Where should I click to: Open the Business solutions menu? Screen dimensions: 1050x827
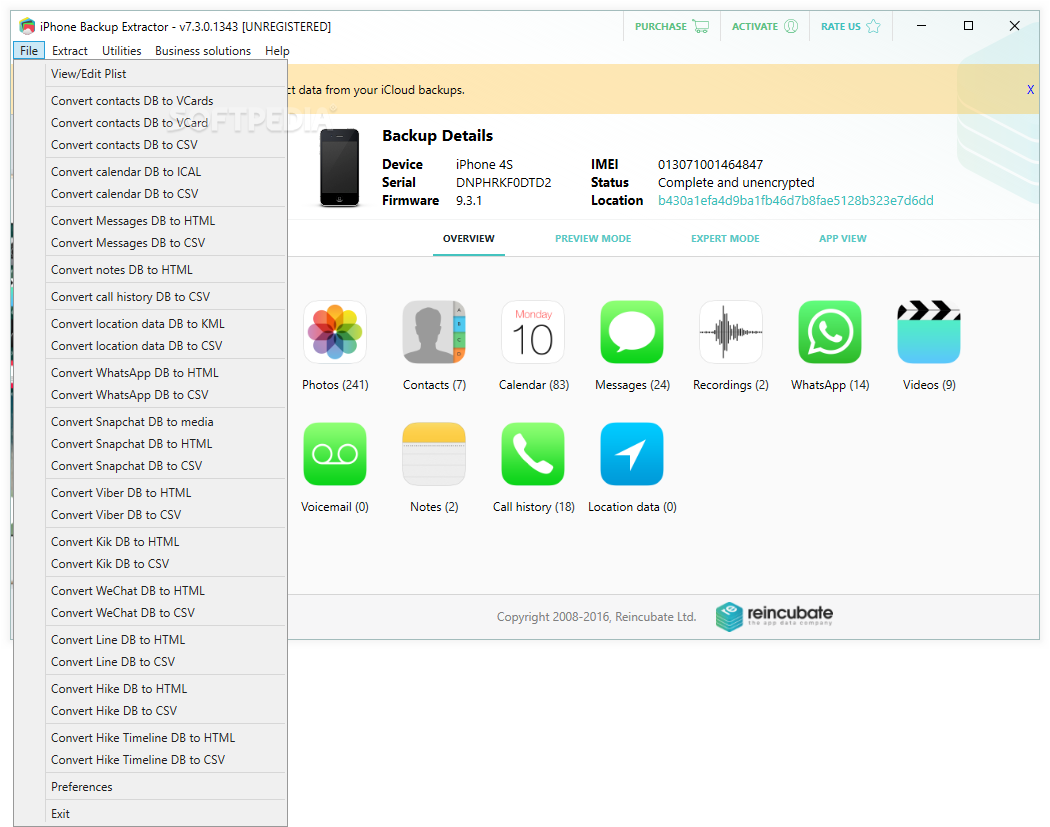click(x=203, y=50)
